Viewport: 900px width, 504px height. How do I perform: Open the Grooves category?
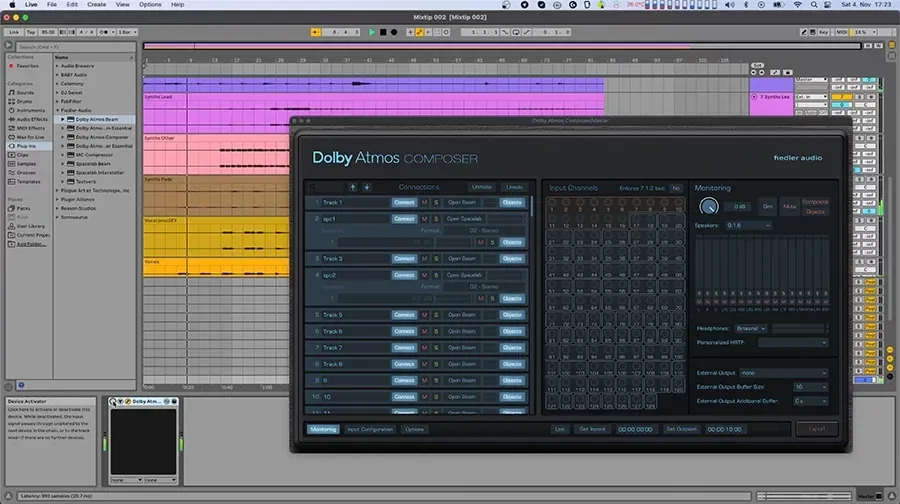(22, 172)
